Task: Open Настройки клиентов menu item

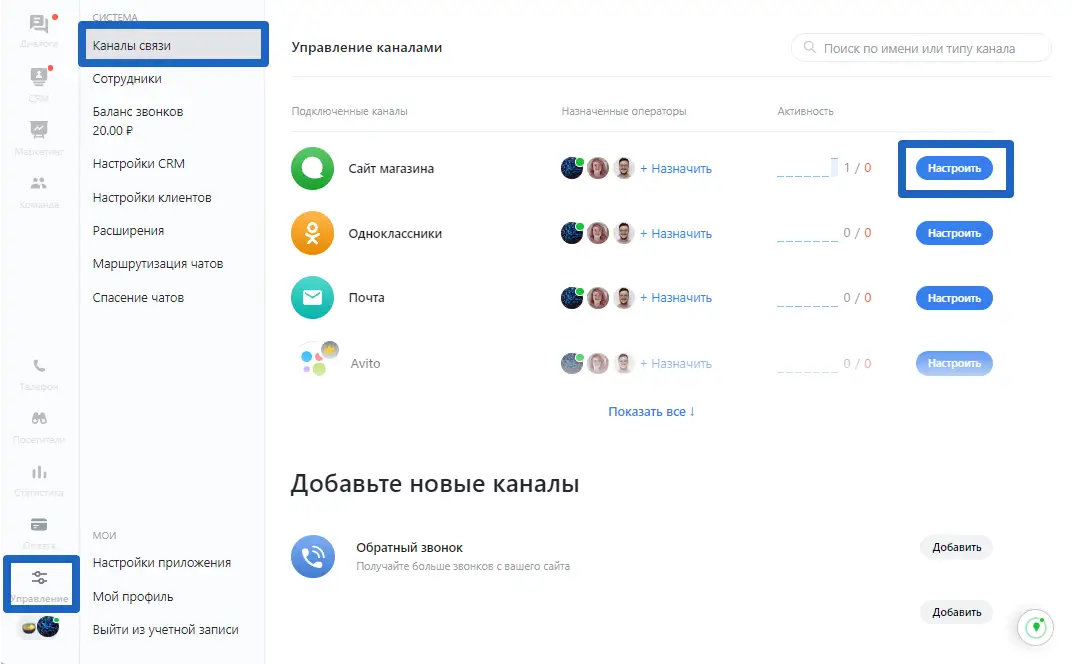Action: pos(152,198)
